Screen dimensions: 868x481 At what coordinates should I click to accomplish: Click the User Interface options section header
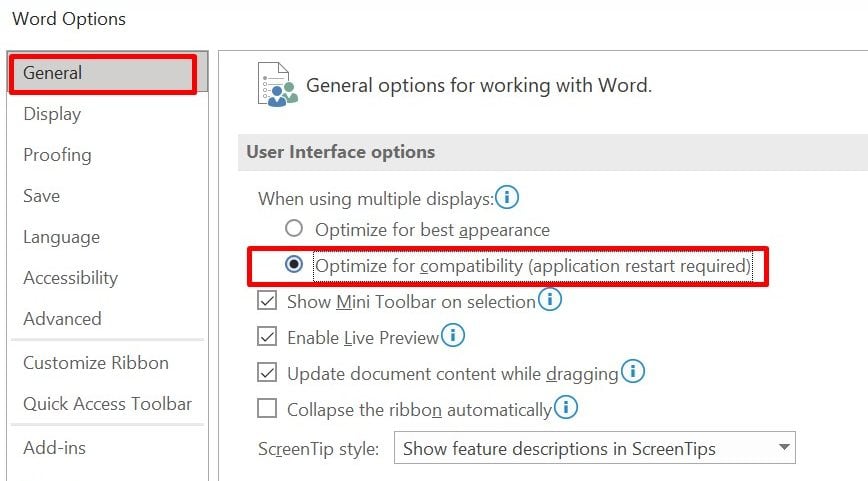coord(553,152)
